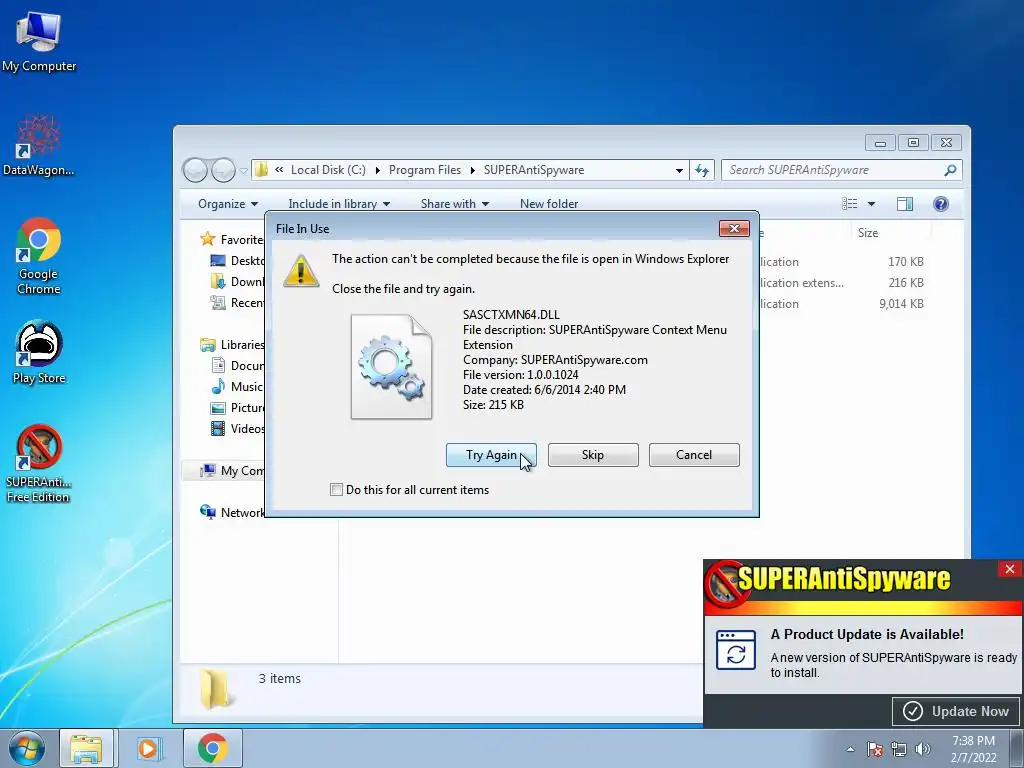Click Skip in File In Use dialog
This screenshot has height=768, width=1024.
coord(593,455)
